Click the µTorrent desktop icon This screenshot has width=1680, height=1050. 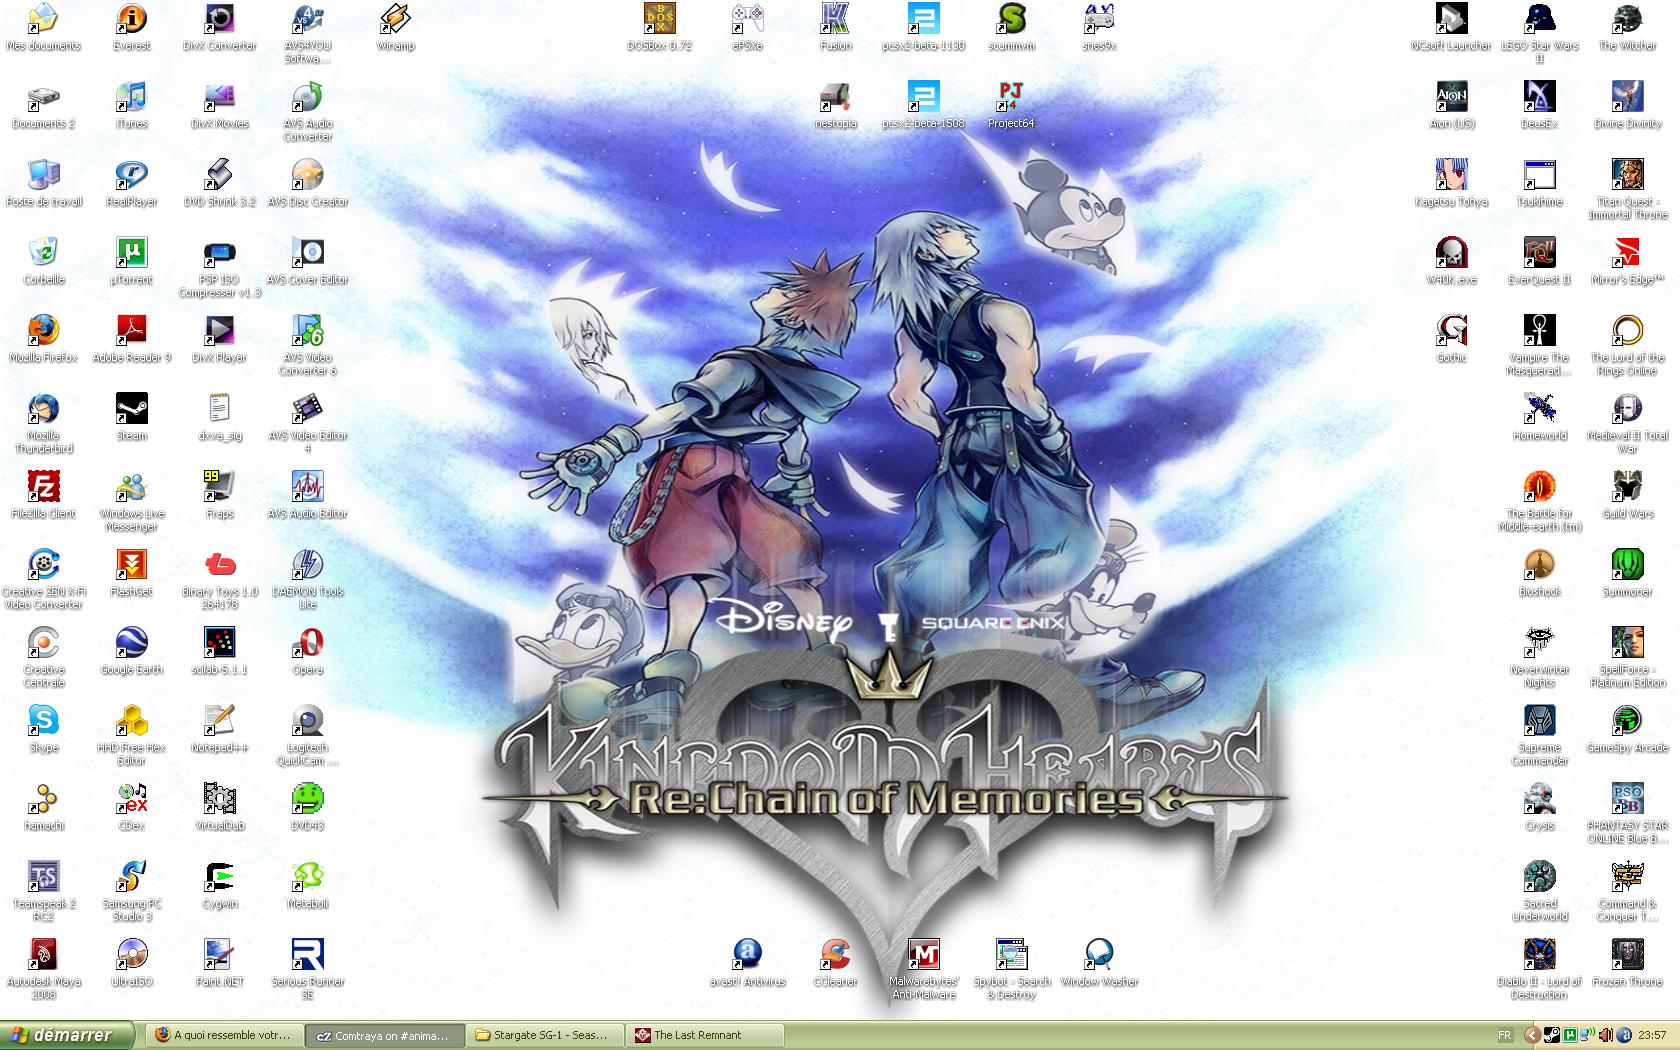click(132, 254)
